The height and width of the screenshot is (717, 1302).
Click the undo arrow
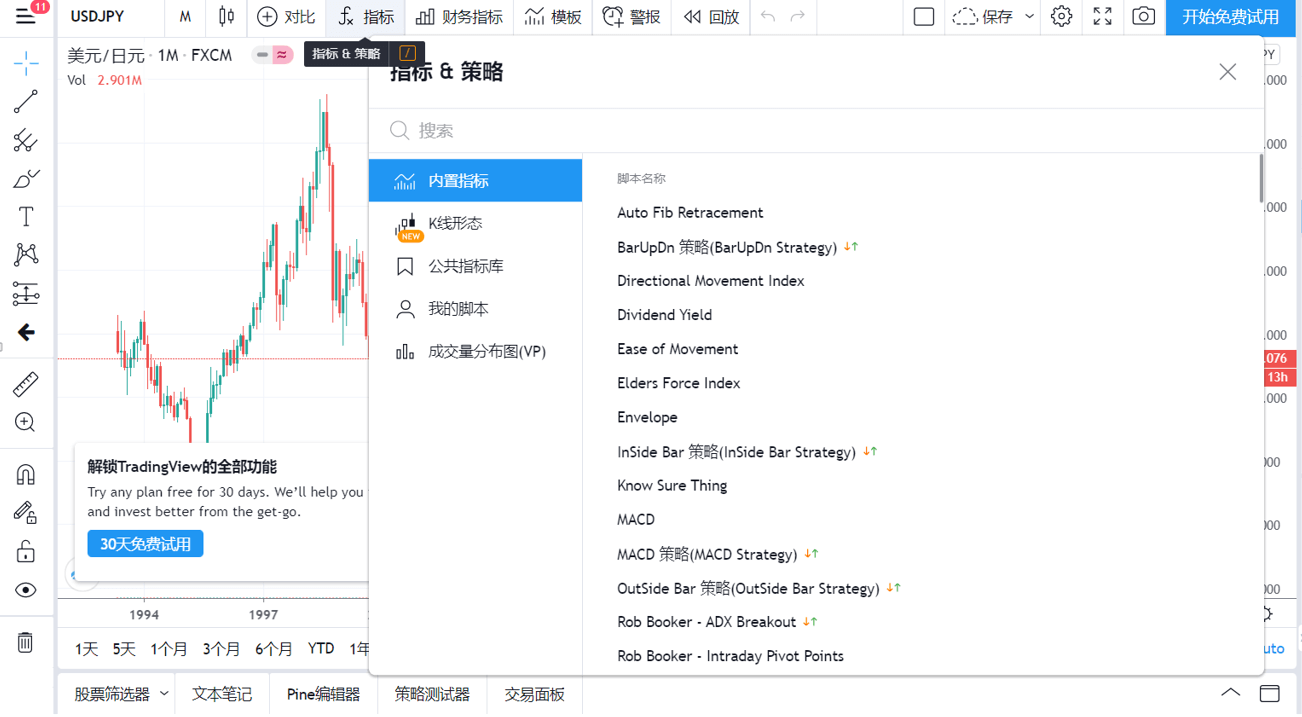(768, 17)
